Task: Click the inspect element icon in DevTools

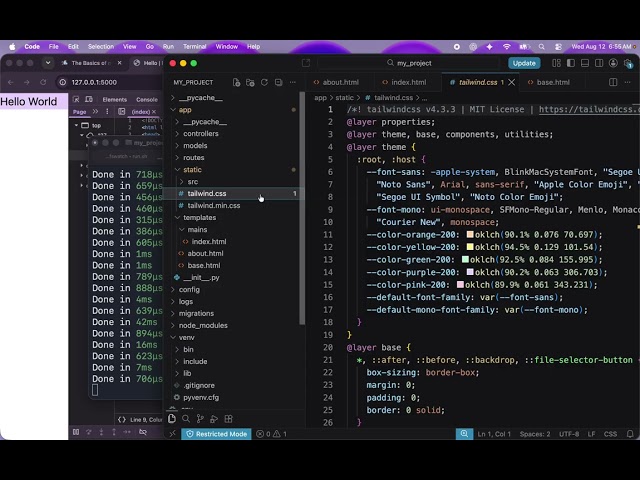Action: [76, 99]
